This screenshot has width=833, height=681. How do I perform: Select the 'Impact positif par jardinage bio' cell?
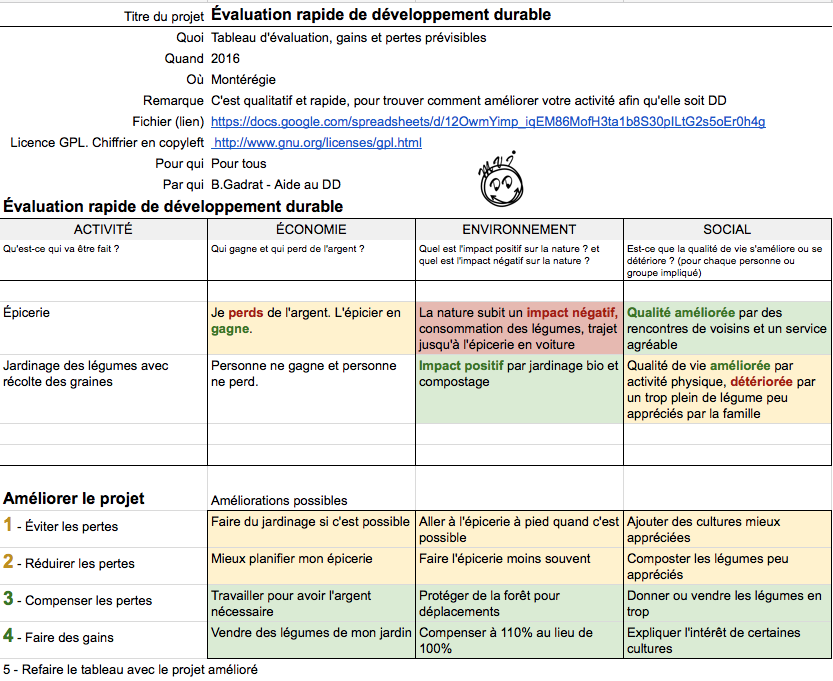coord(519,389)
